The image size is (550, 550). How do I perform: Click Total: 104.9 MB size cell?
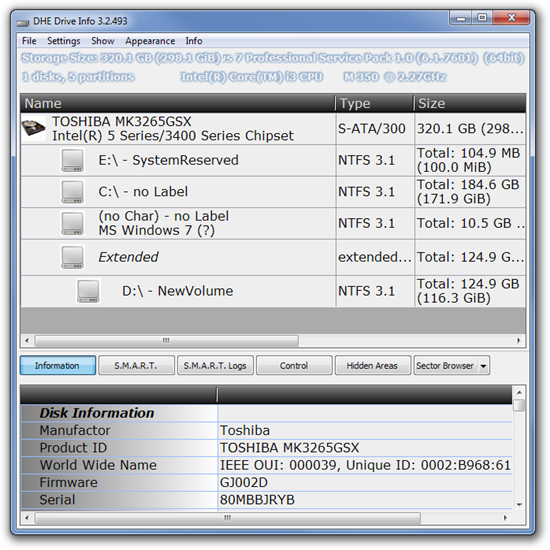click(470, 160)
